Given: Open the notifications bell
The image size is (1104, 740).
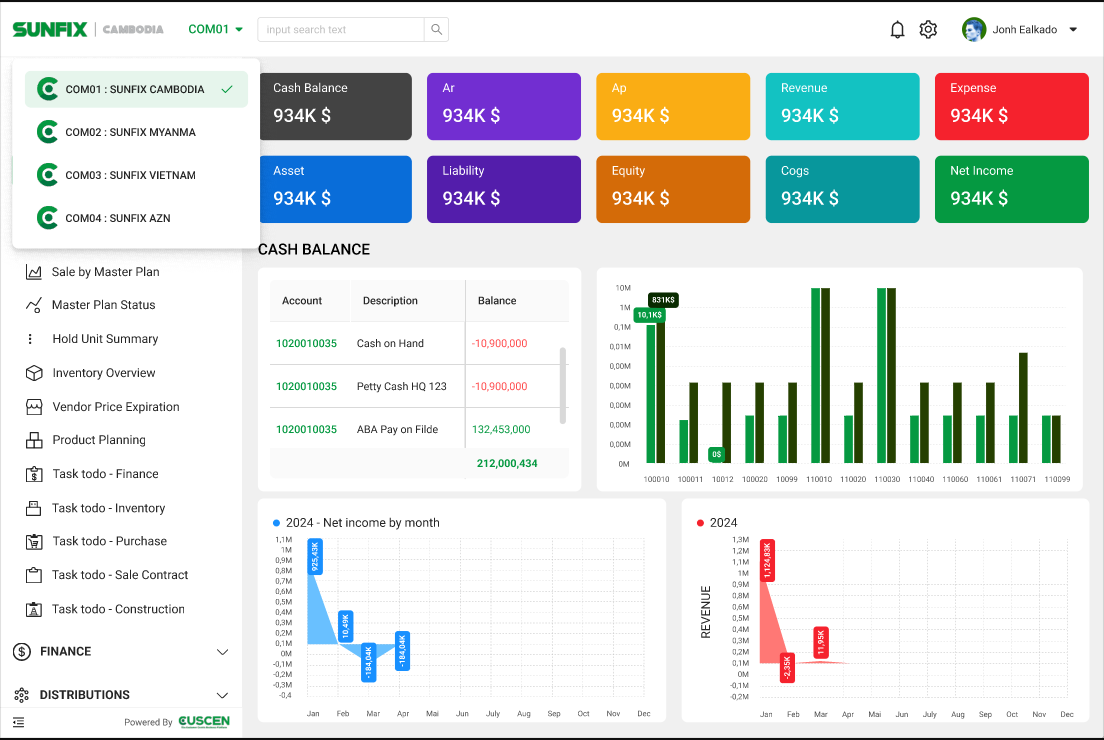Looking at the screenshot, I should 897,30.
